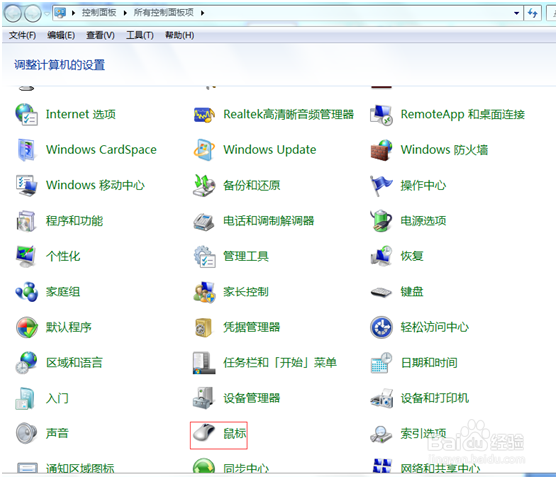Open the 声音 speaker icon

pos(26,433)
